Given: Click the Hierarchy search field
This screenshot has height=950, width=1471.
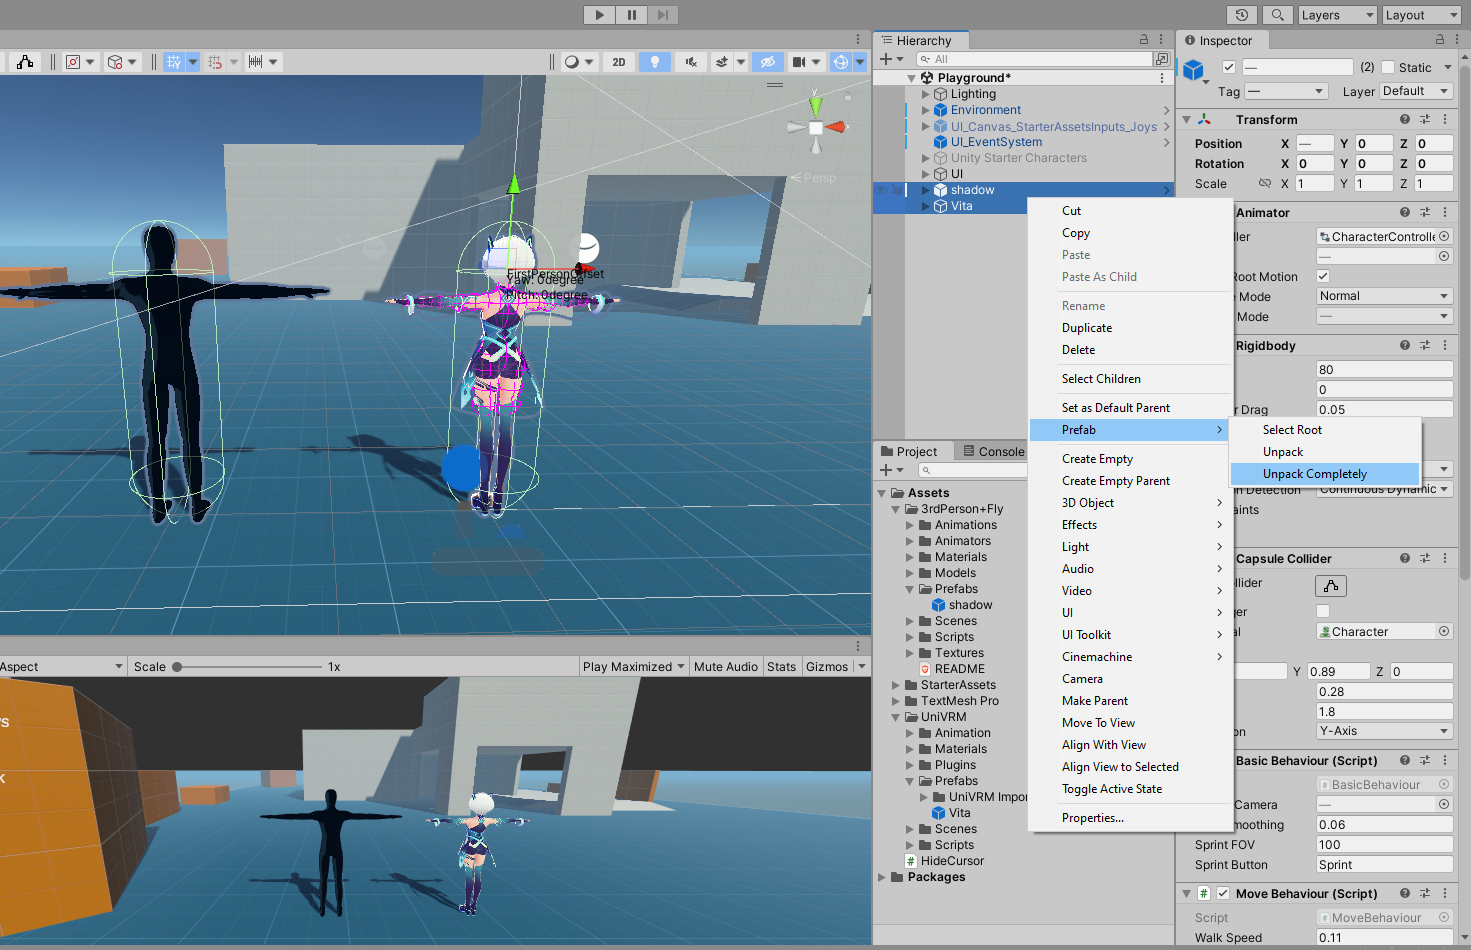Looking at the screenshot, I should [x=1034, y=59].
